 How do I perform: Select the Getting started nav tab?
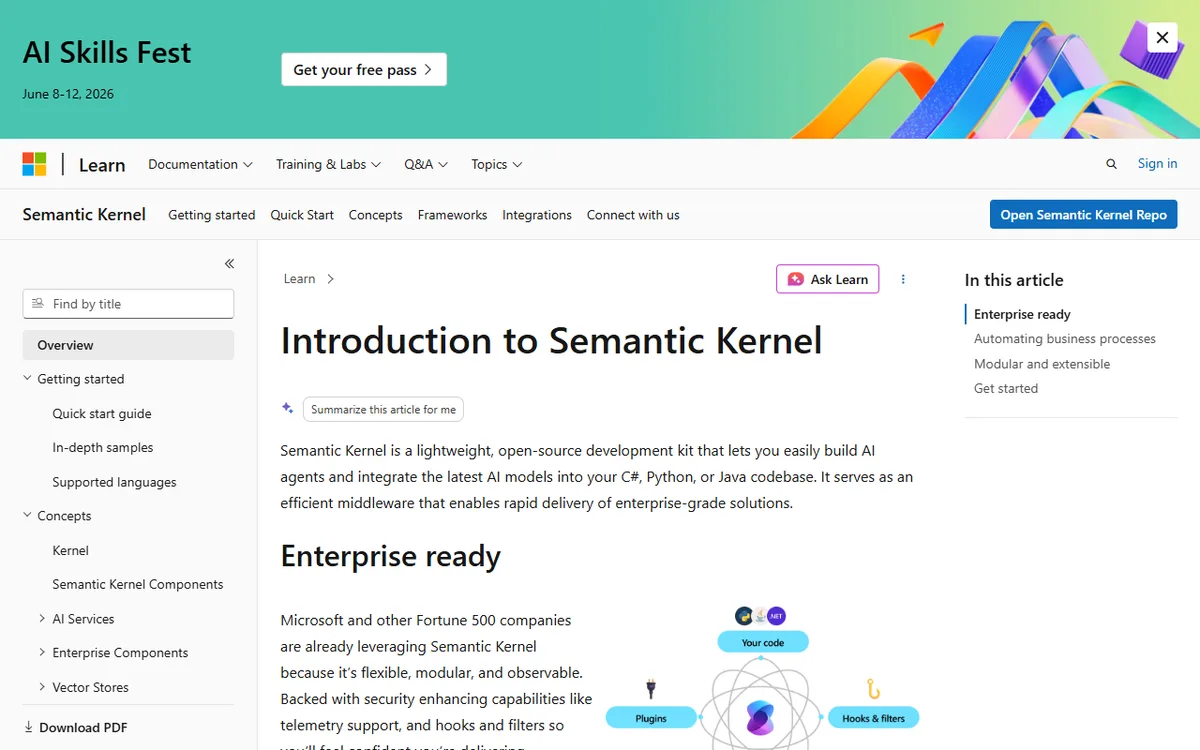pos(211,215)
